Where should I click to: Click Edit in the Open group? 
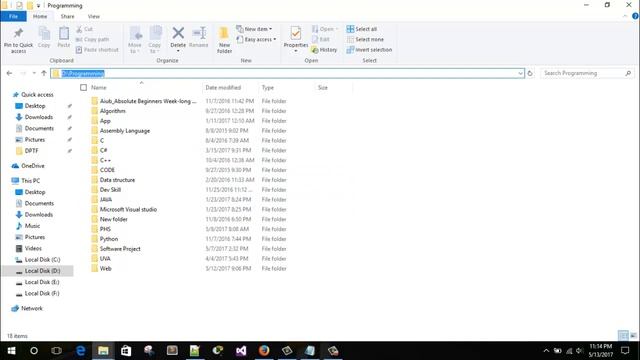coord(321,40)
